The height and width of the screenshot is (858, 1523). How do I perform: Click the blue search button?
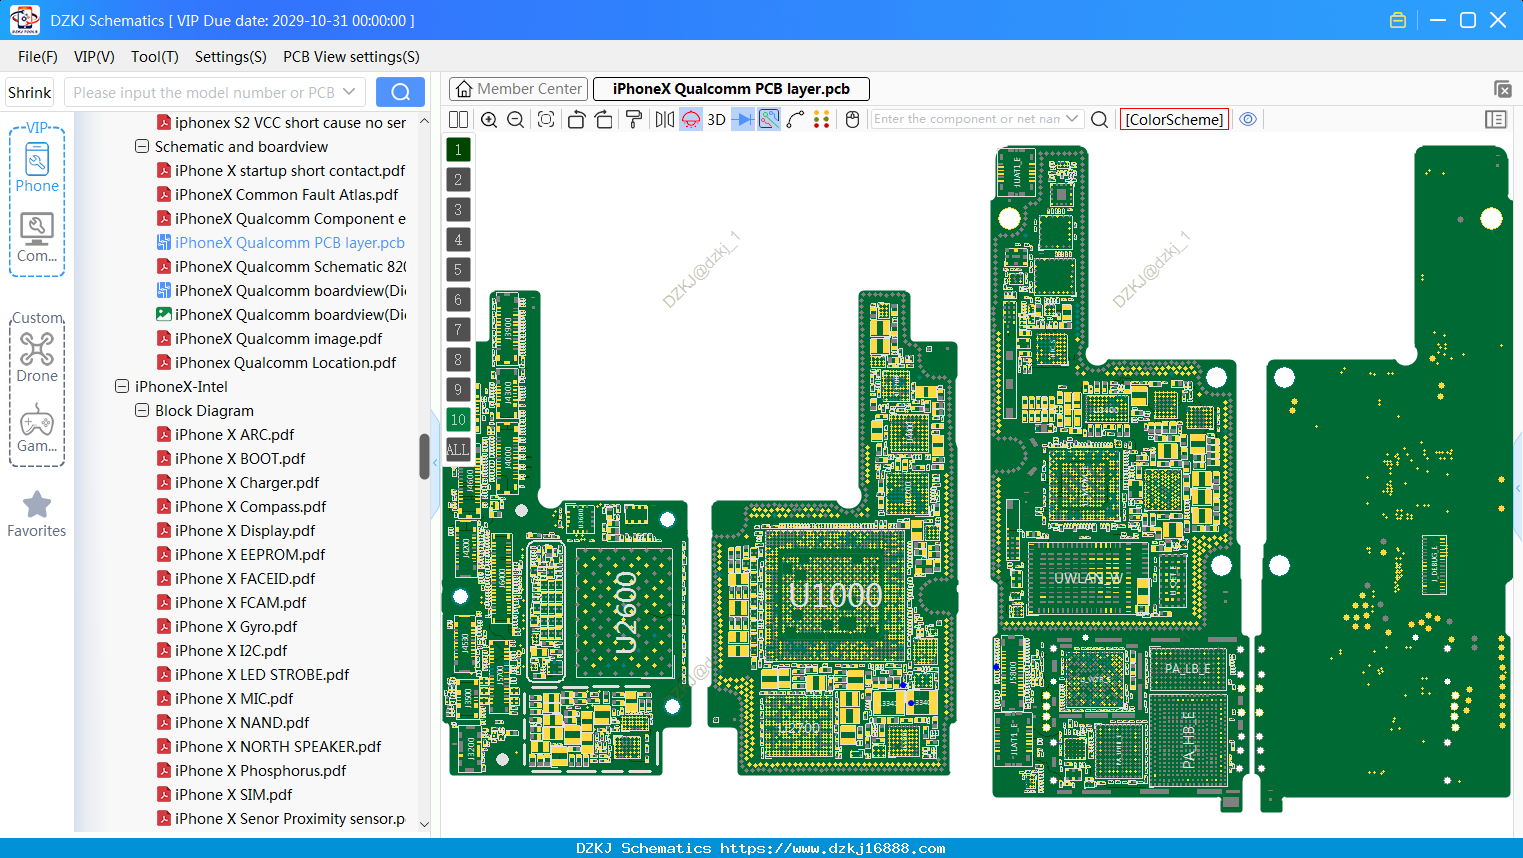click(x=400, y=92)
